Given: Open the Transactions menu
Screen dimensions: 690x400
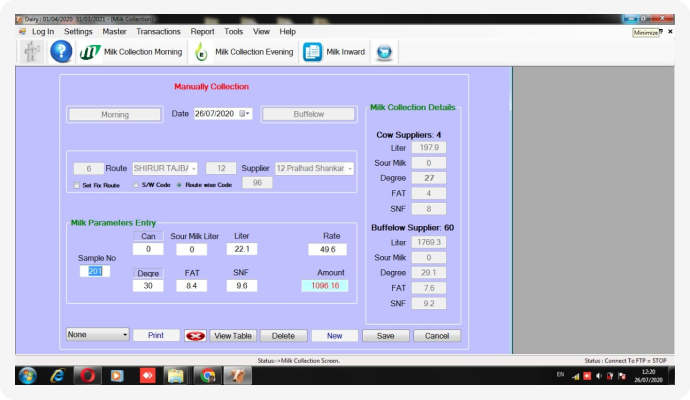Looking at the screenshot, I should [x=158, y=31].
